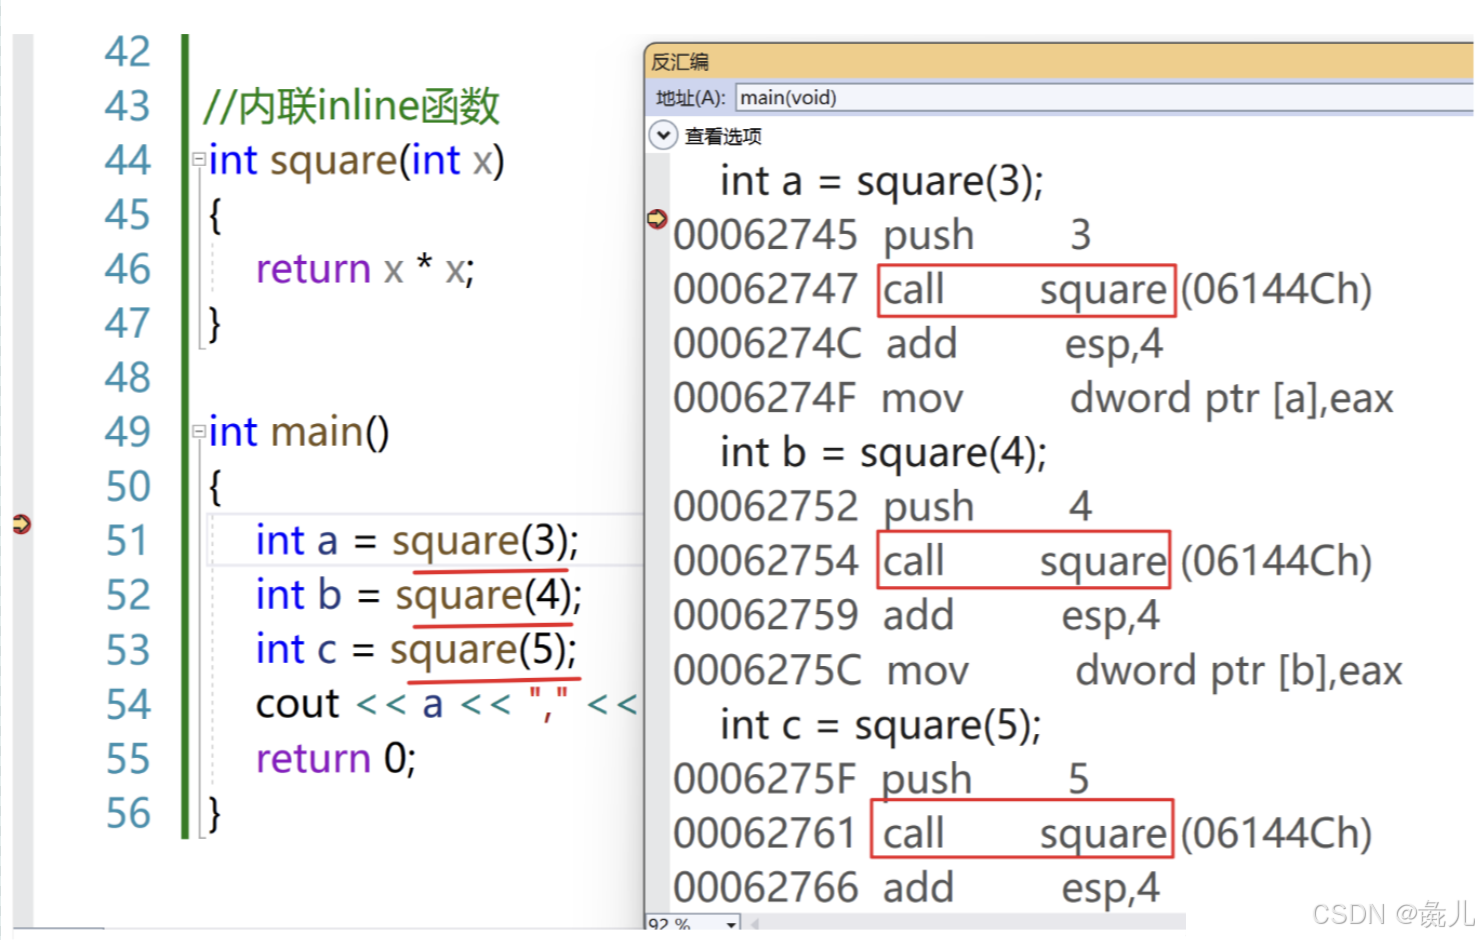Click the current-instruction arrow at address 00062745
Screen dimensions: 1479x940
click(x=657, y=219)
